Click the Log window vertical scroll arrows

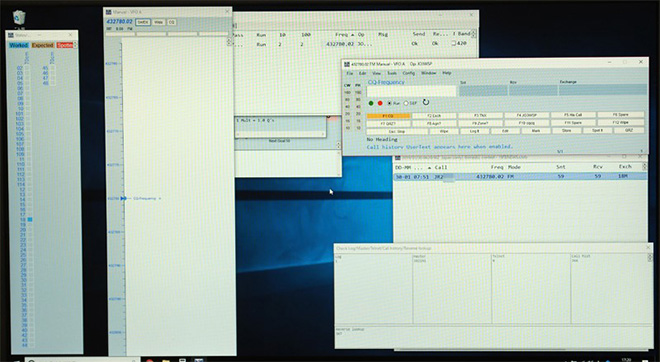643,167
